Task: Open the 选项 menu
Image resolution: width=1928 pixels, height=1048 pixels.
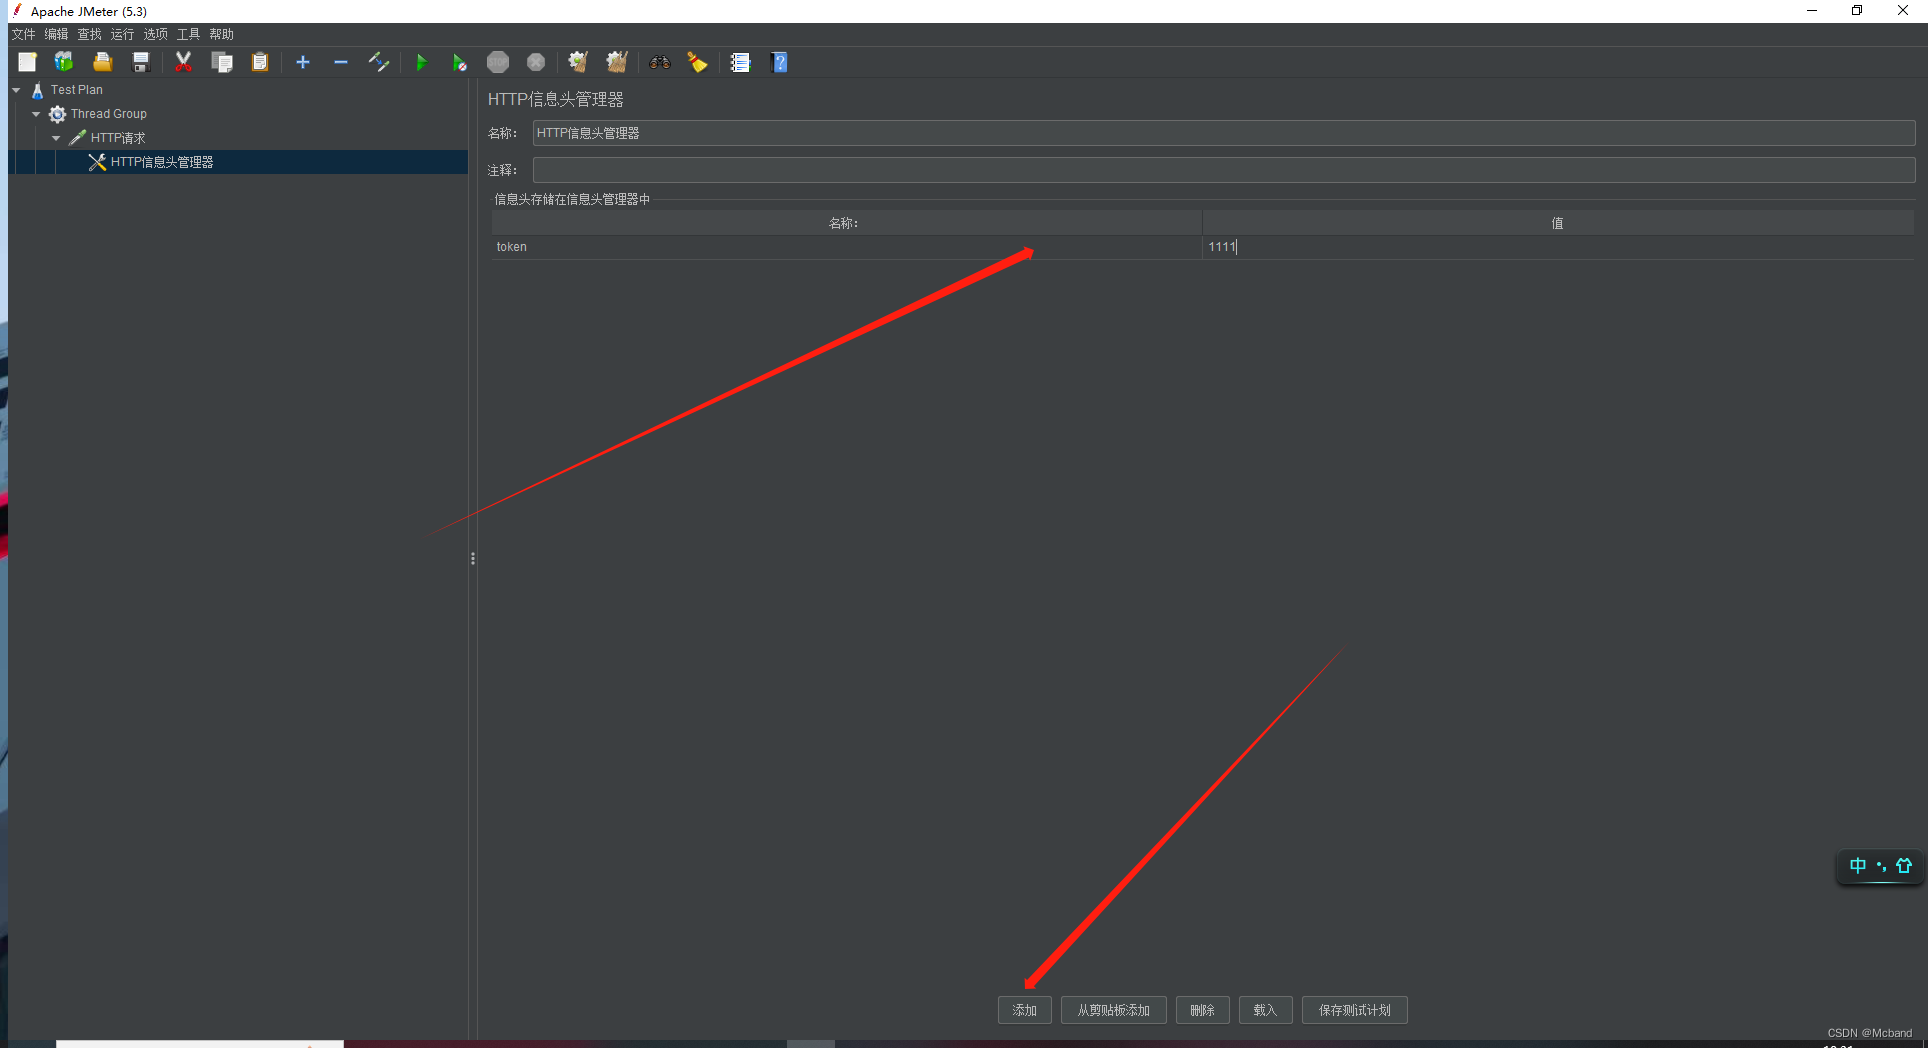Action: [x=155, y=34]
